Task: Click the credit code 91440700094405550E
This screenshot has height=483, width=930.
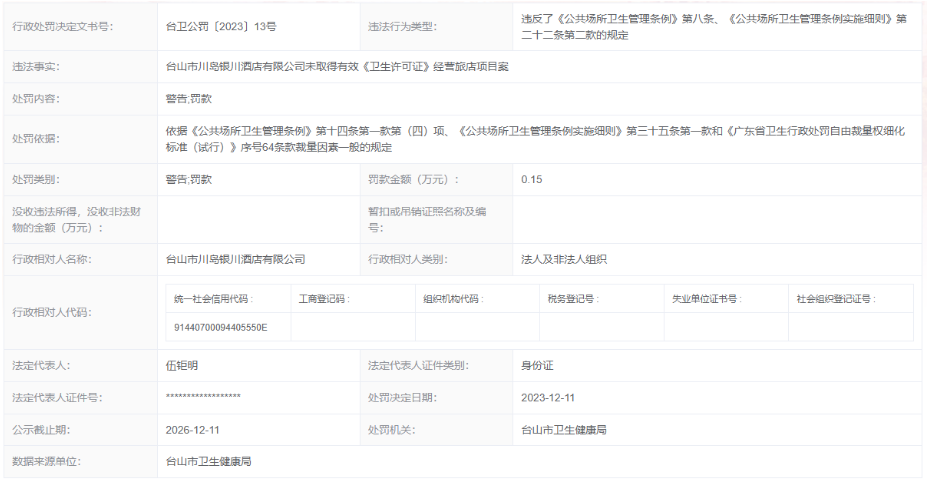Action: [x=220, y=327]
